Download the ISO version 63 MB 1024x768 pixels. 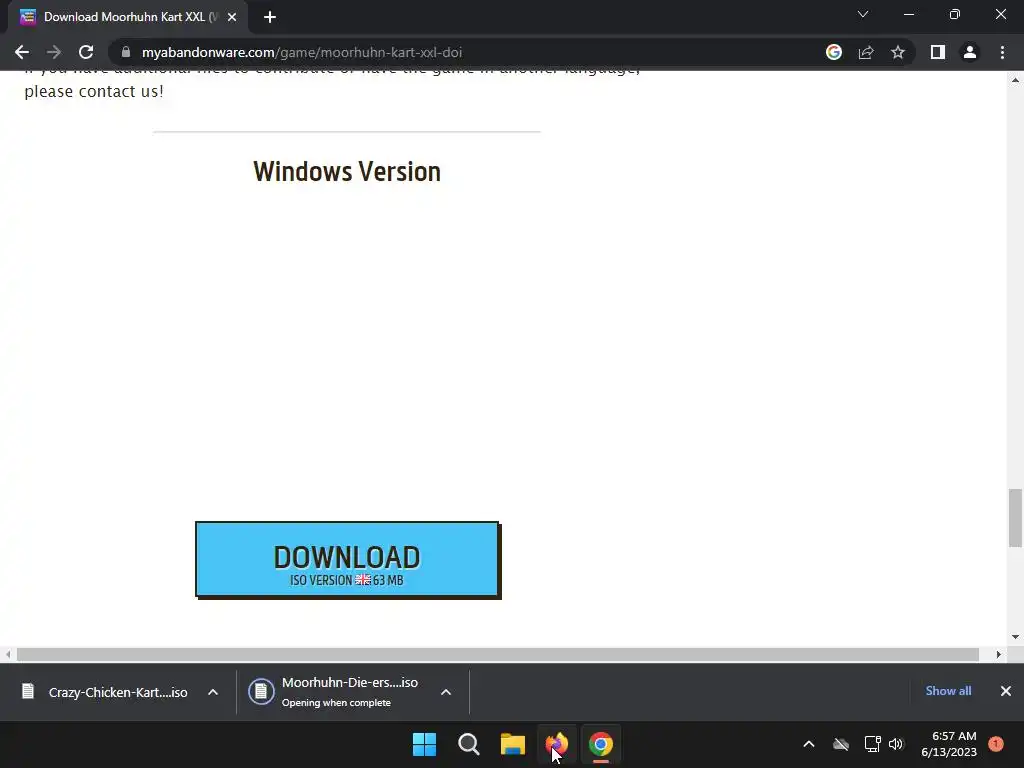point(347,560)
